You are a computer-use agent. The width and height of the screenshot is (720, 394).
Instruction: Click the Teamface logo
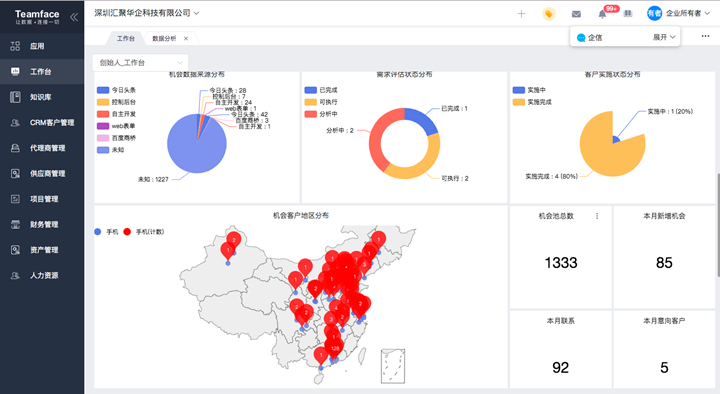(37, 17)
